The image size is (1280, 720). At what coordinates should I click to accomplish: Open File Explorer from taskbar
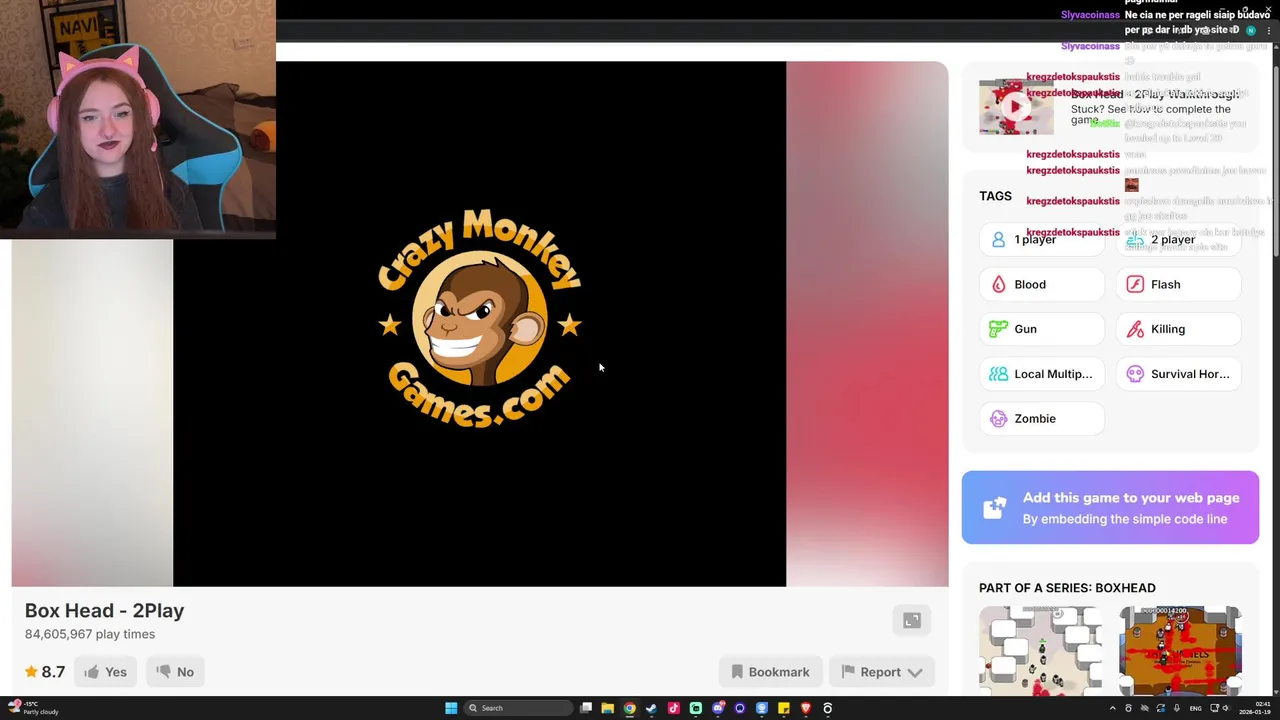coord(607,708)
